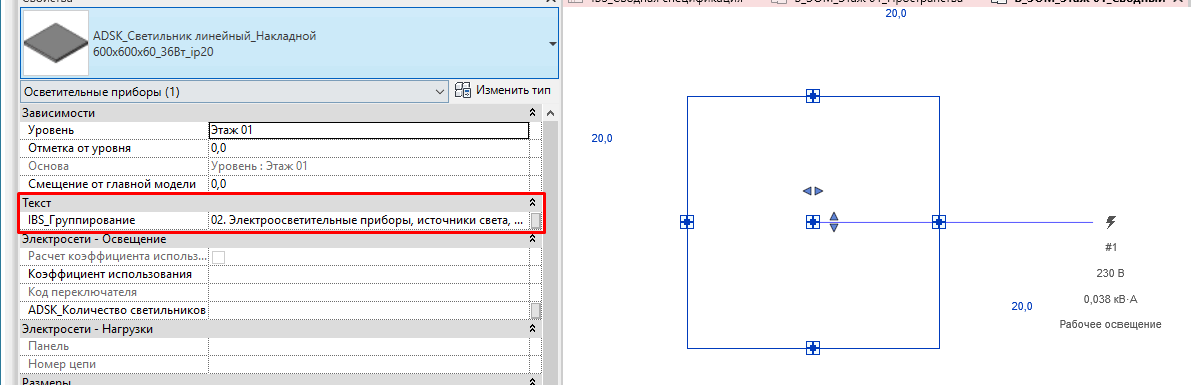Click the small button beside ADSK_Количество светильников
The height and width of the screenshot is (385, 1191).
coord(536,311)
